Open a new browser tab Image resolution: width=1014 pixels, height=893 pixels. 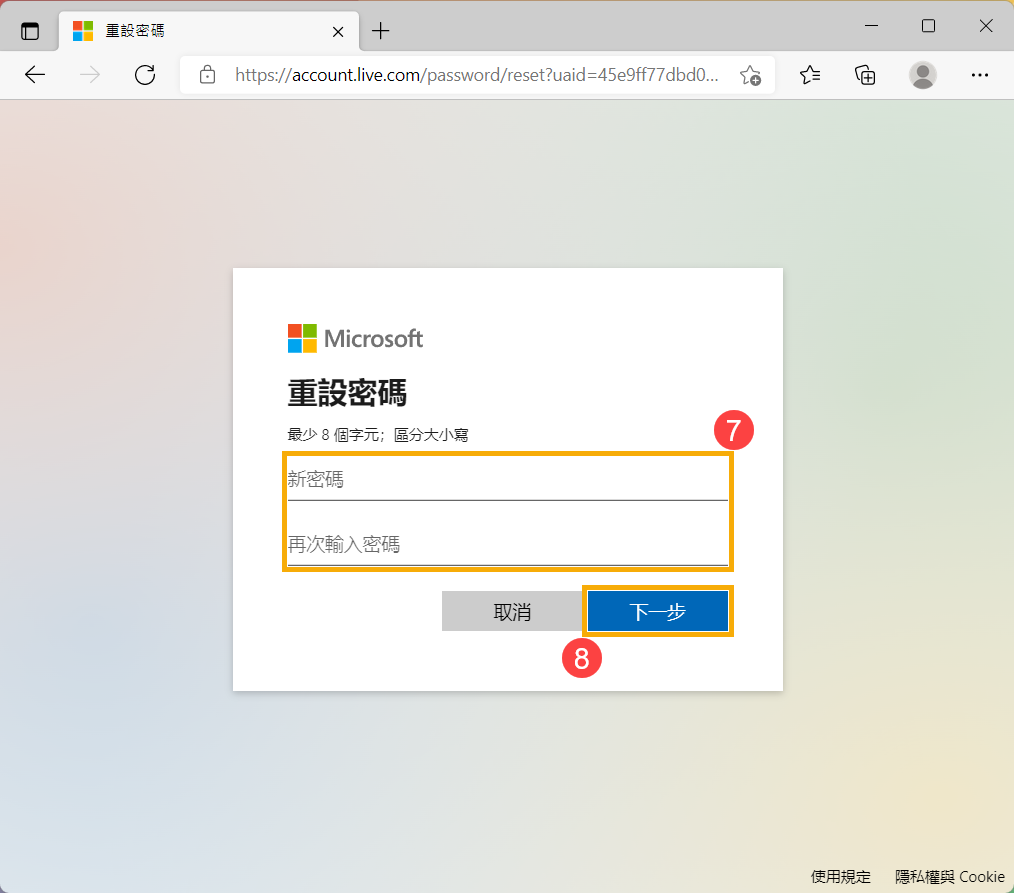pos(381,30)
